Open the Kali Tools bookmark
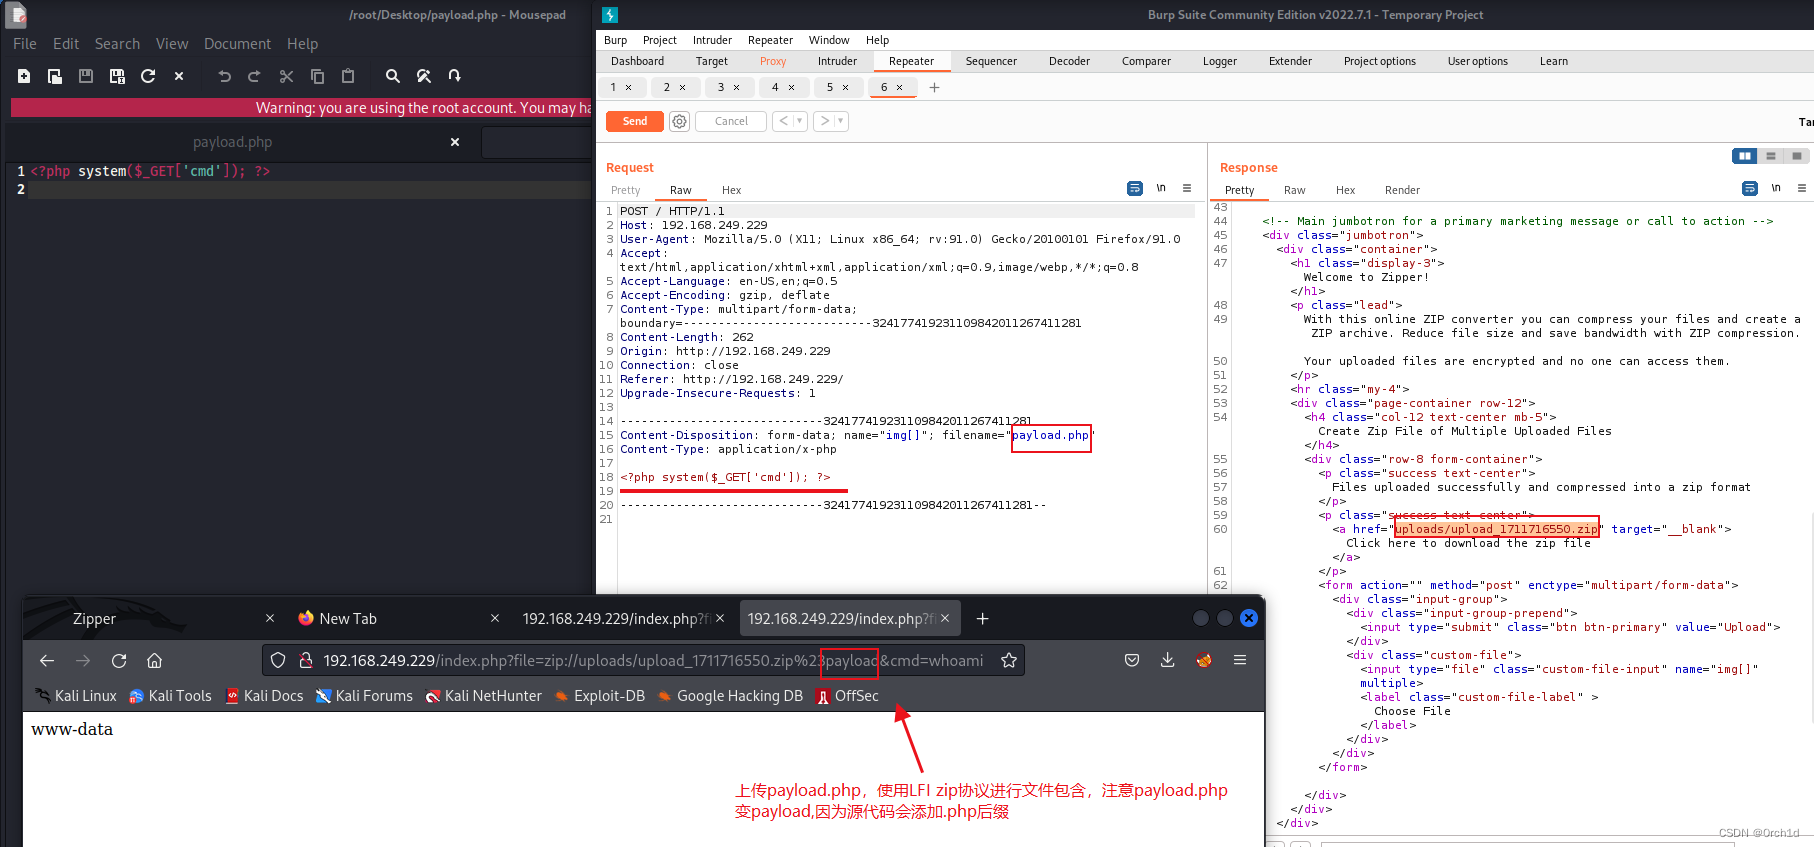Screen dimensions: 1814x847 (171, 696)
